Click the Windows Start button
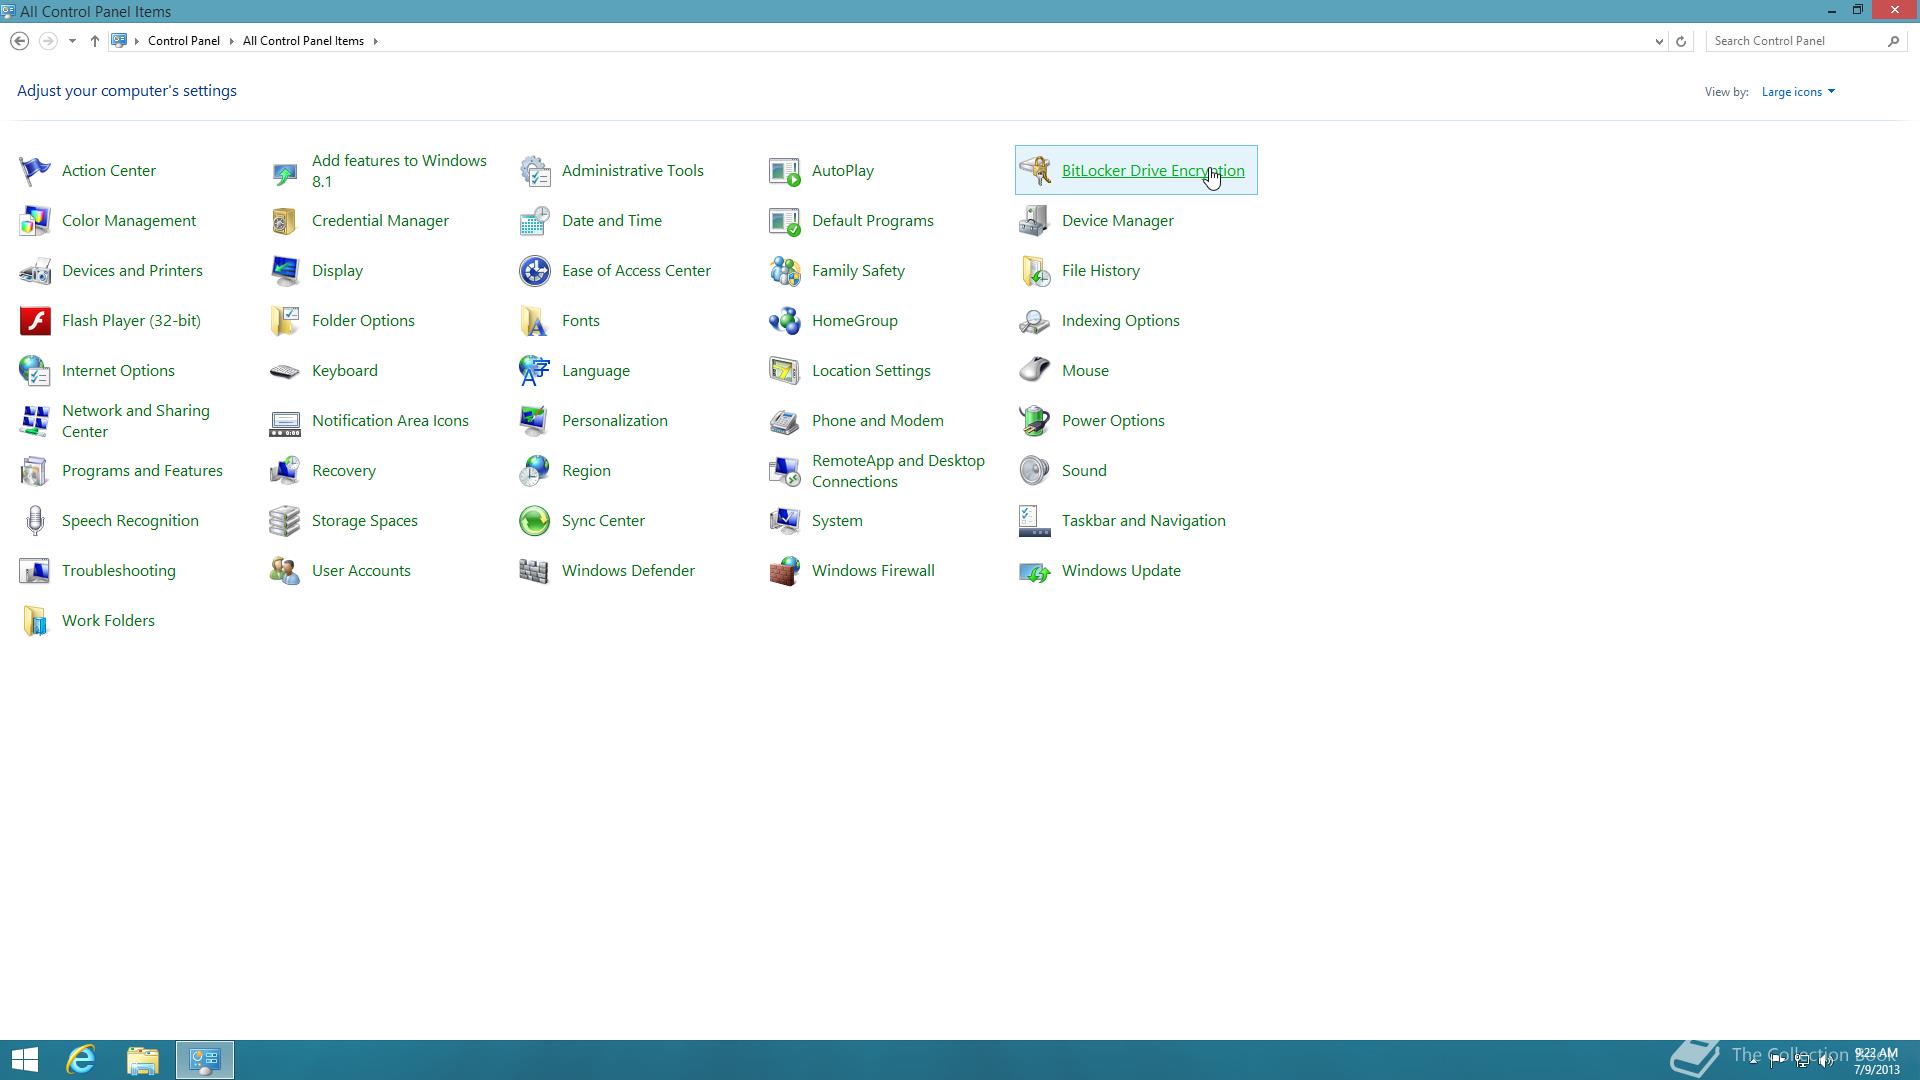Viewport: 1920px width, 1080px height. pos(25,1060)
